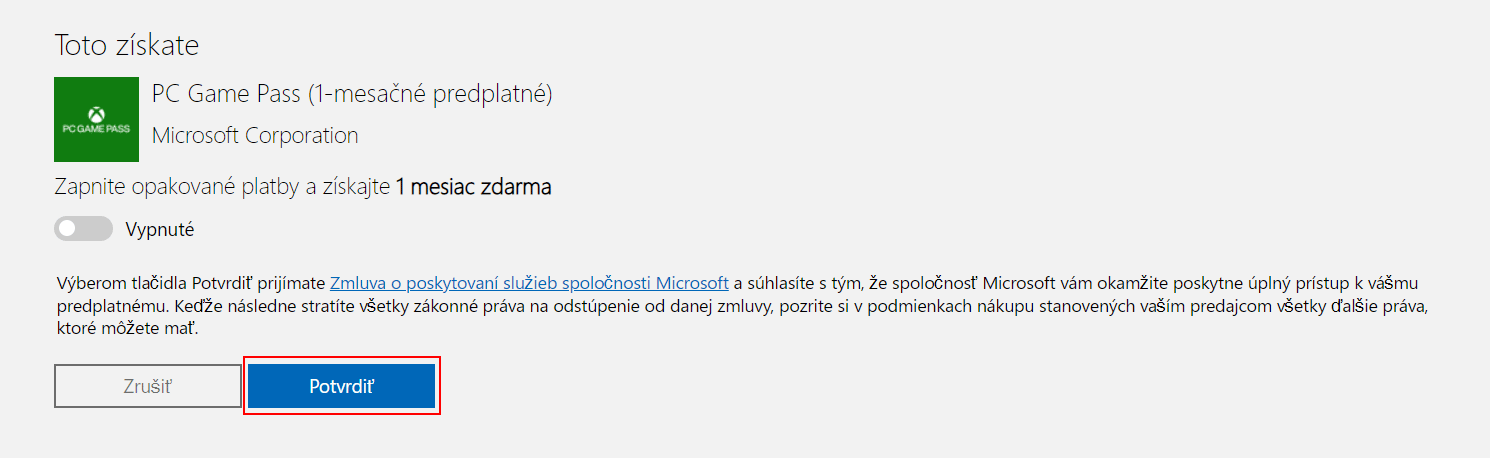This screenshot has width=1490, height=458.
Task: Click the Zapnite opakované platby promo text
Action: pos(222,187)
